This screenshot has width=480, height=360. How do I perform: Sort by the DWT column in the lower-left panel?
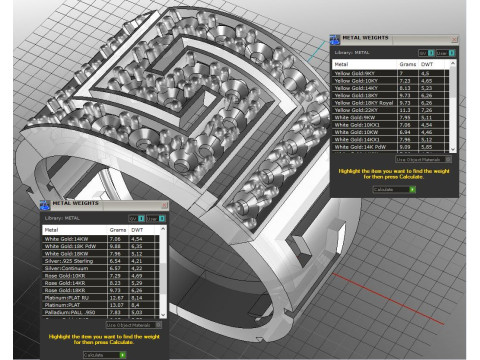(142, 230)
